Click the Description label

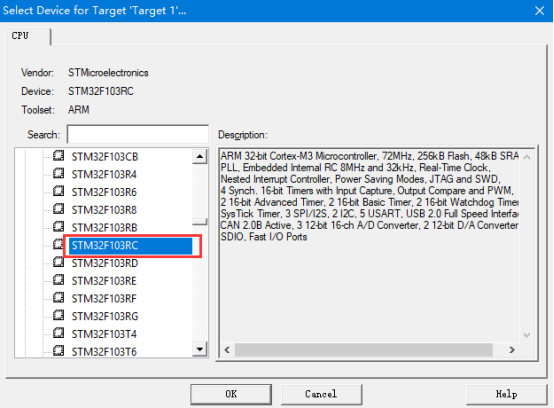click(x=243, y=135)
